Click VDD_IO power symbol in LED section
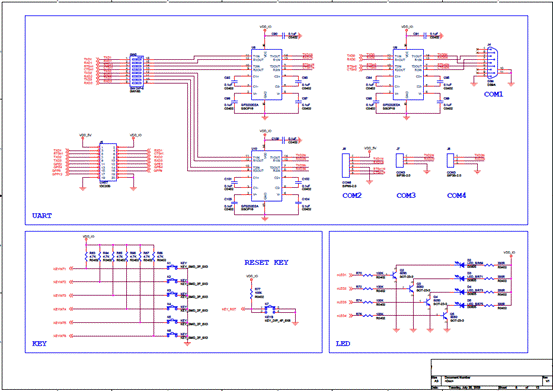Viewport: 553px width, 391px height. (x=510, y=255)
